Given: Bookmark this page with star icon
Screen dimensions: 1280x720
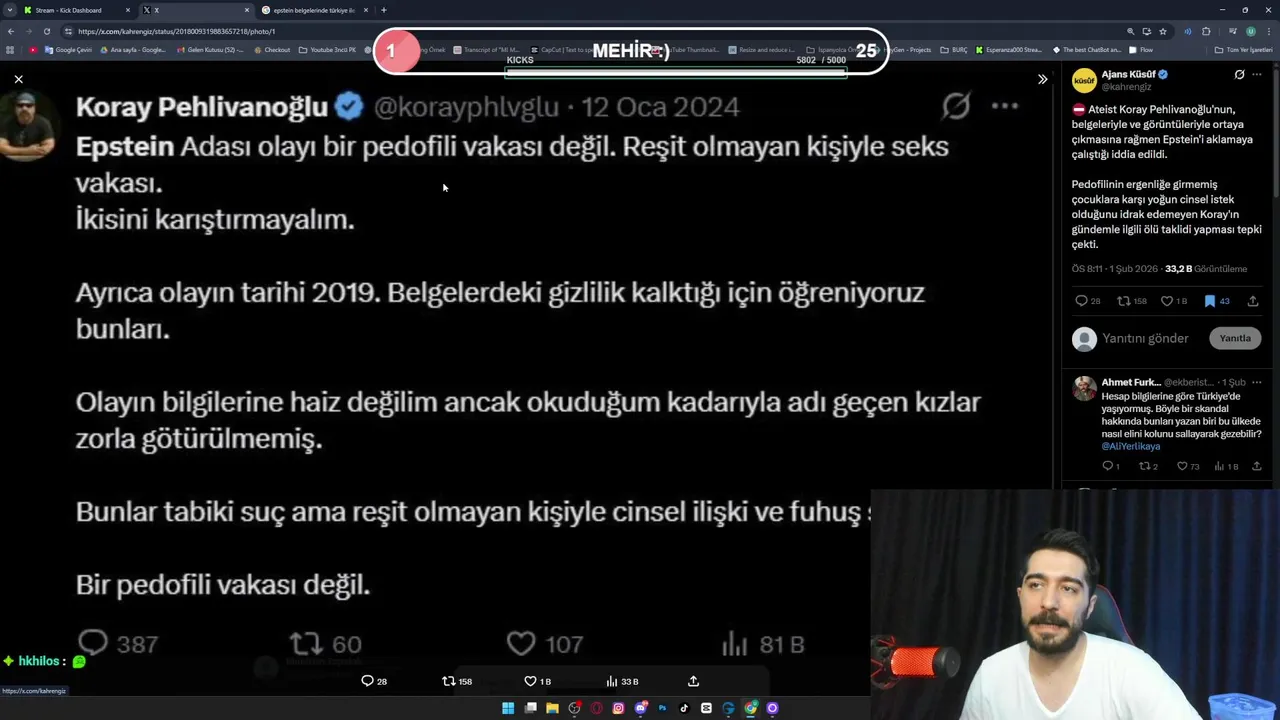Looking at the screenshot, I should 1162,31.
